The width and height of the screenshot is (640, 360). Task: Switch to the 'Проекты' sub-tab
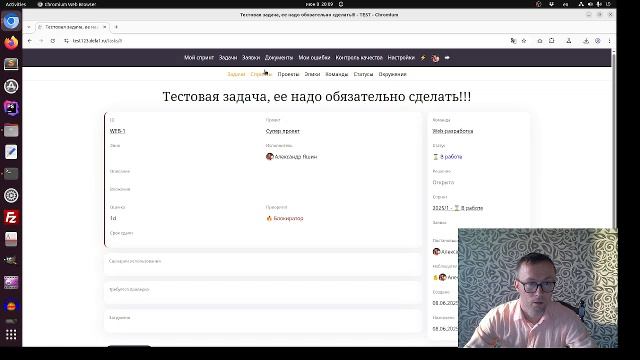[288, 74]
